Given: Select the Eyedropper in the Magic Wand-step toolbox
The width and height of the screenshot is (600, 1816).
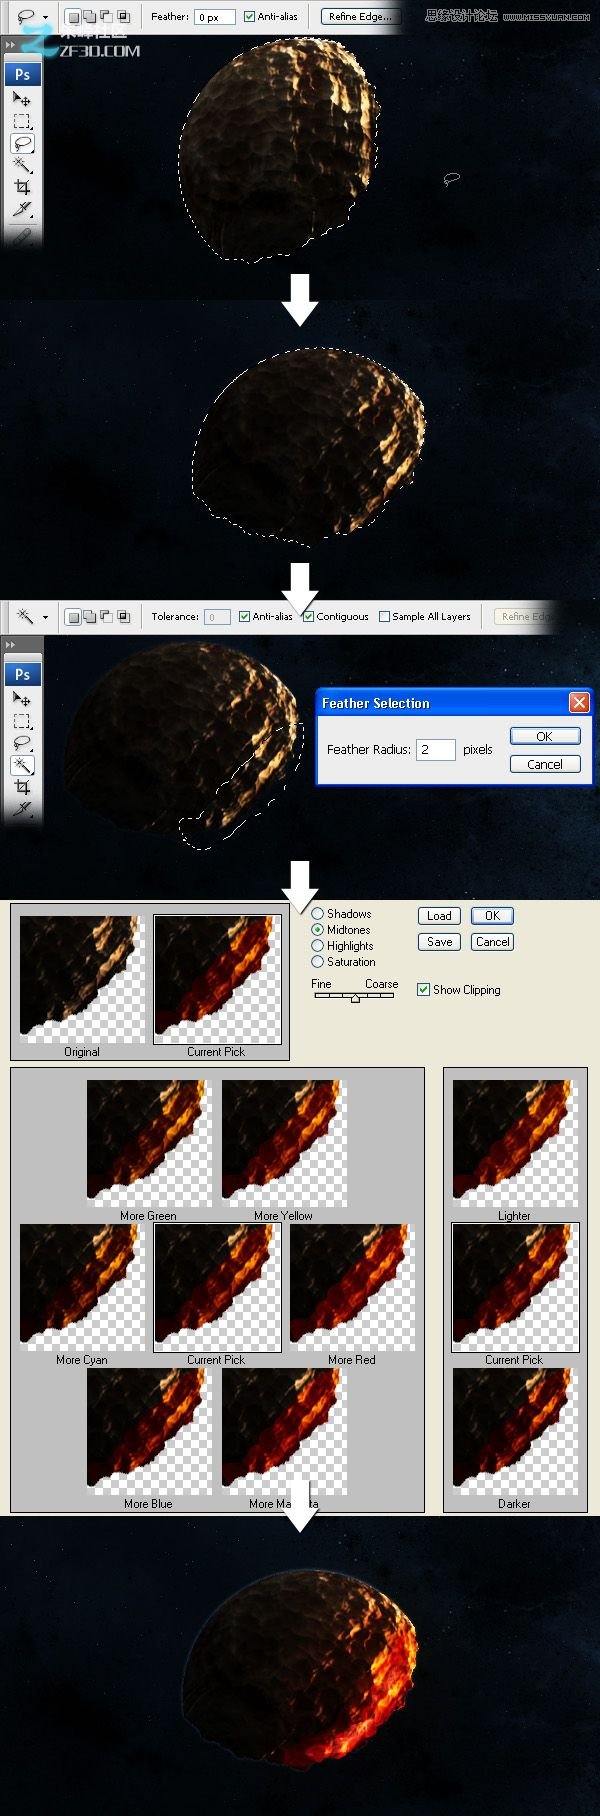Looking at the screenshot, I should tap(22, 808).
